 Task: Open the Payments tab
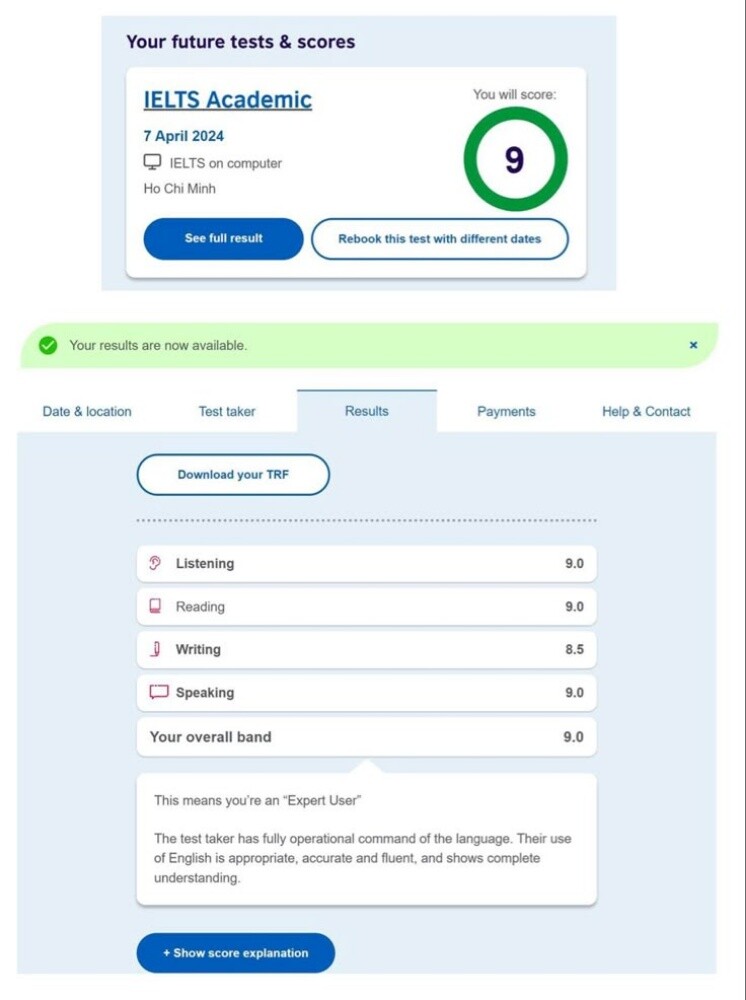click(x=506, y=411)
